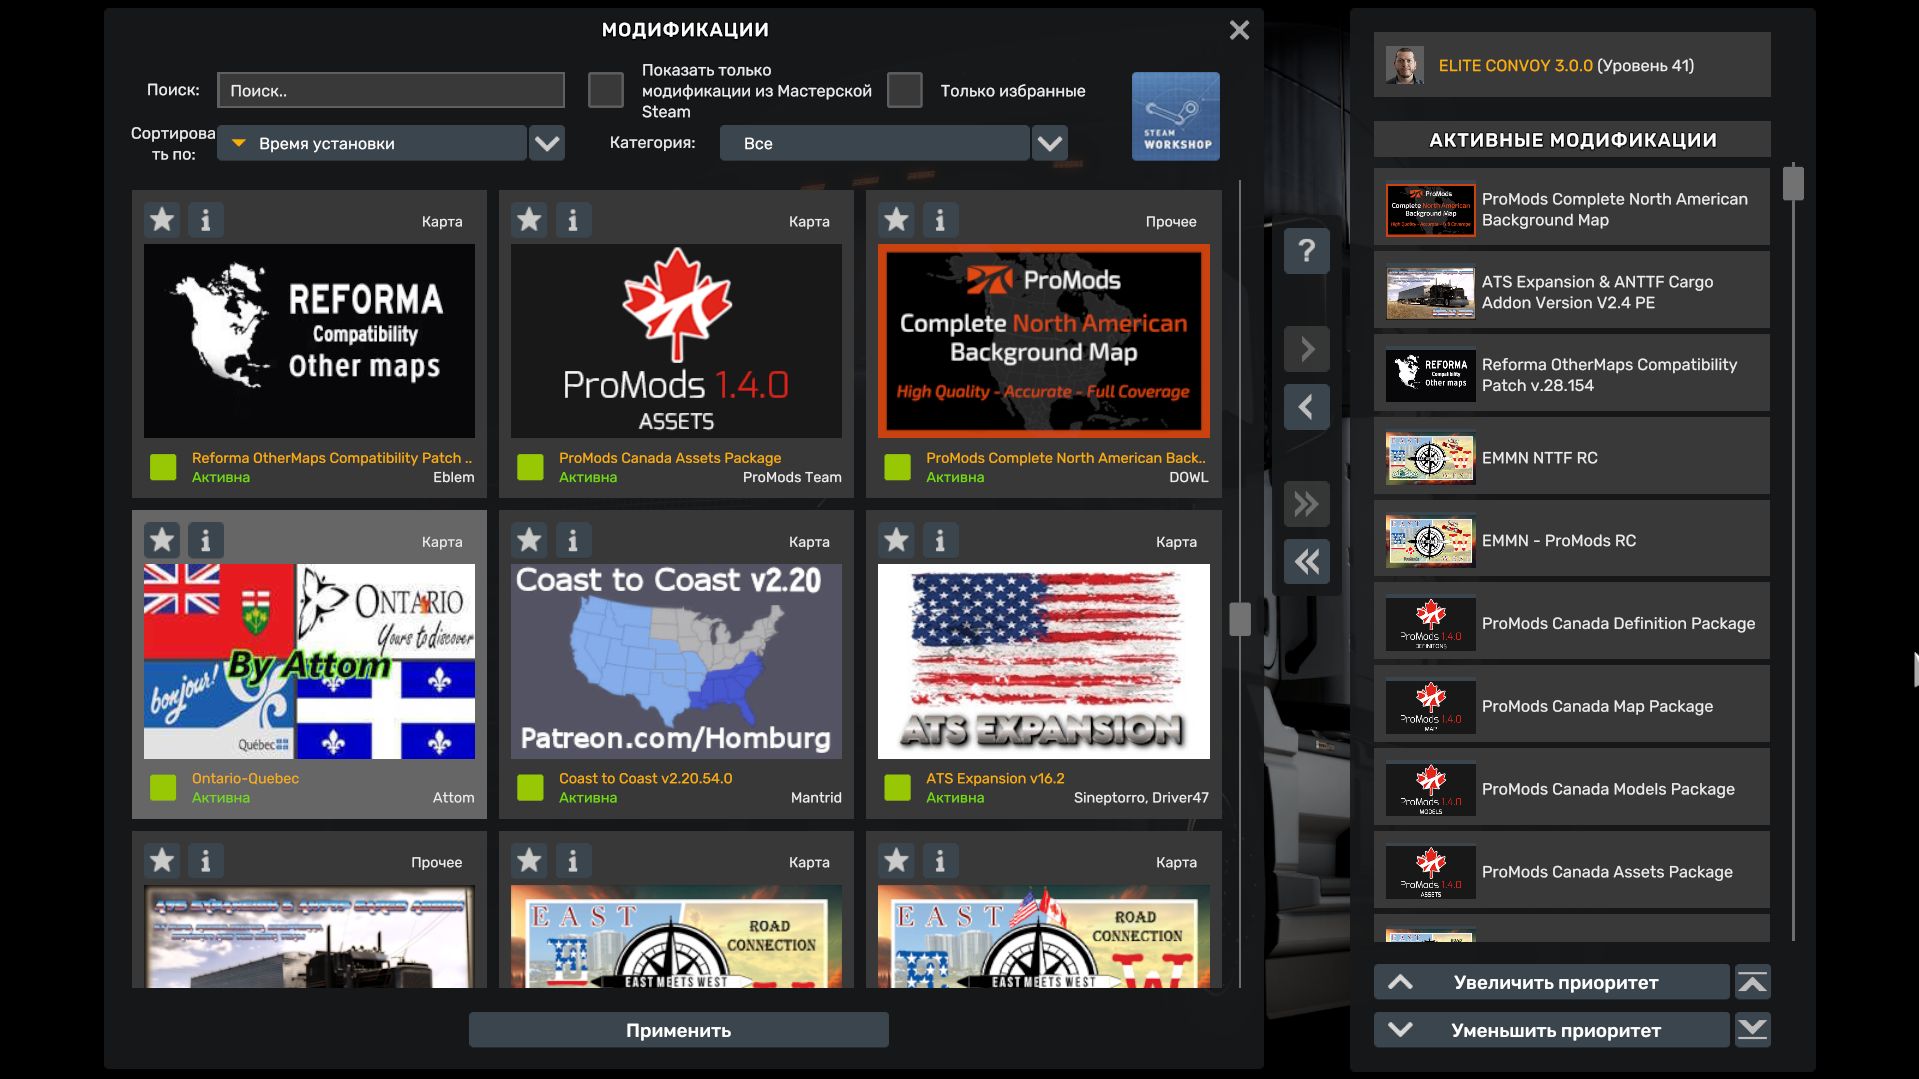This screenshot has width=1919, height=1079.
Task: Toggle active state of Reforma OtherMaps Compatibility Patch card
Action: point(163,467)
